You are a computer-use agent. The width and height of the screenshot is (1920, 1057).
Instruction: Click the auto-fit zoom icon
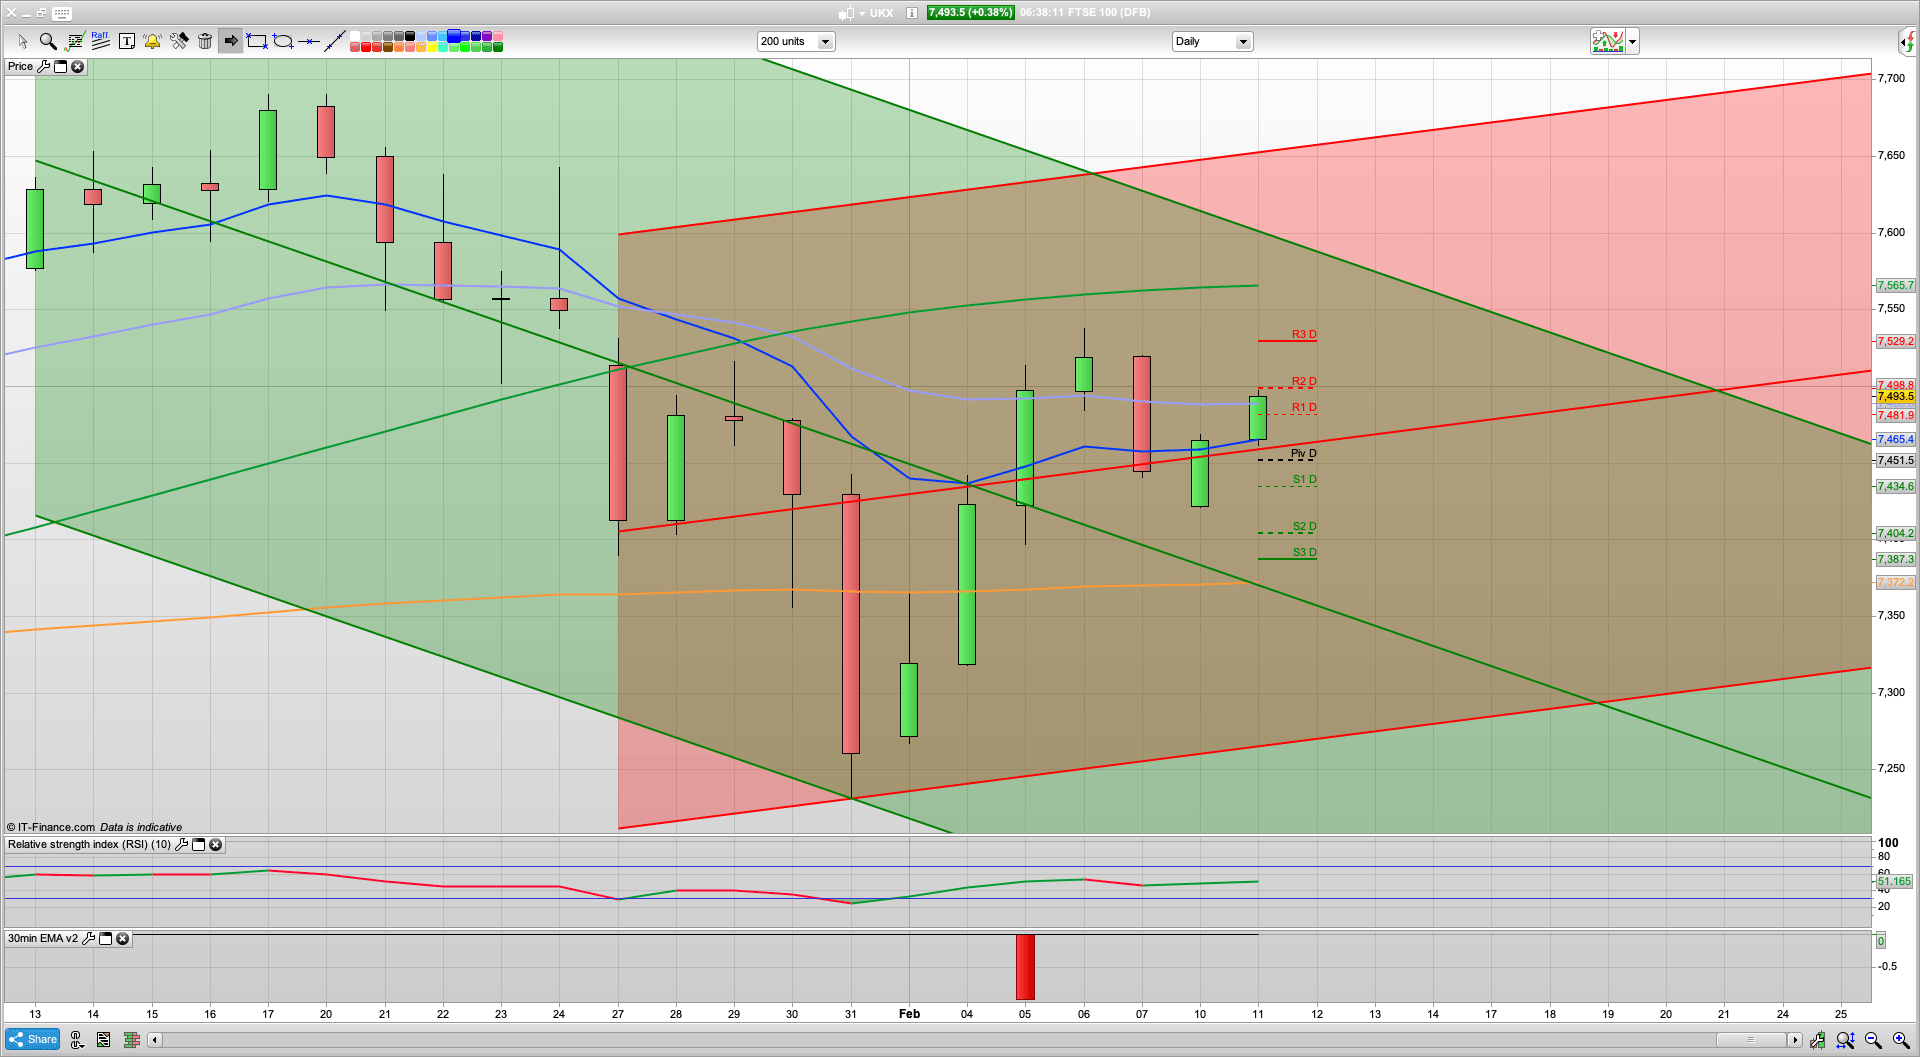(x=1845, y=1040)
